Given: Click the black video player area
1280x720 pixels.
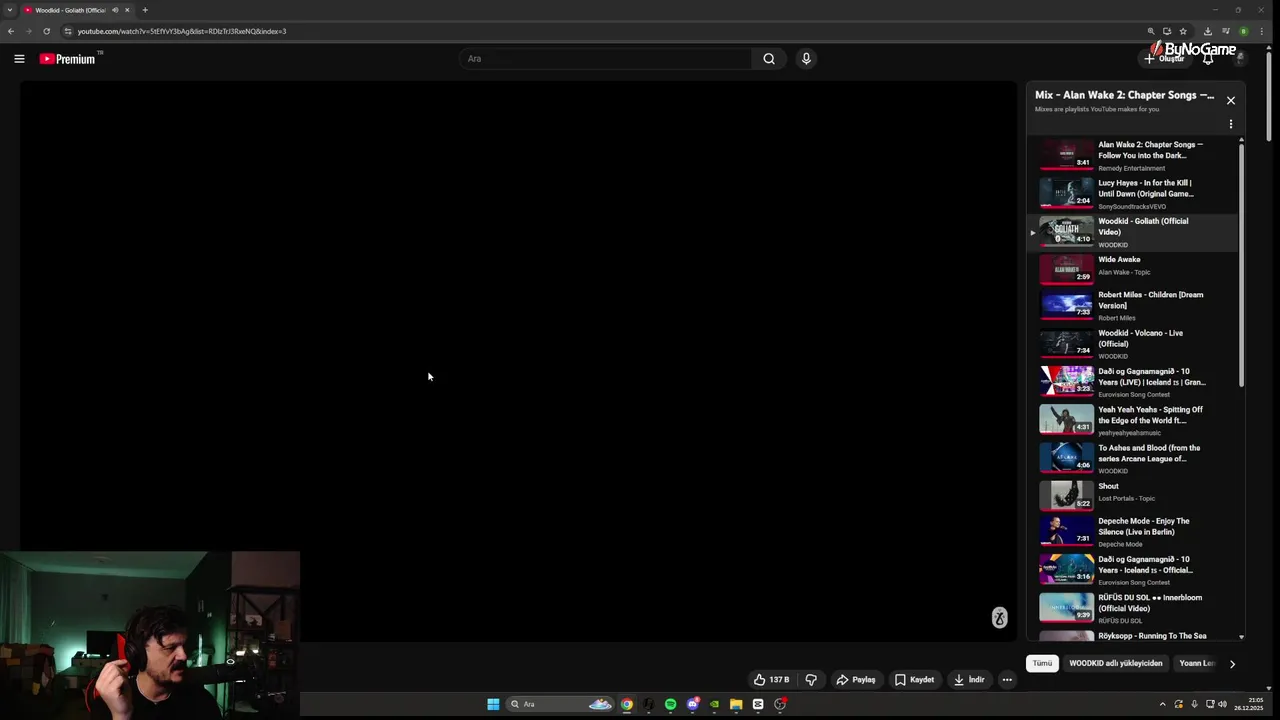Looking at the screenshot, I should click(518, 361).
